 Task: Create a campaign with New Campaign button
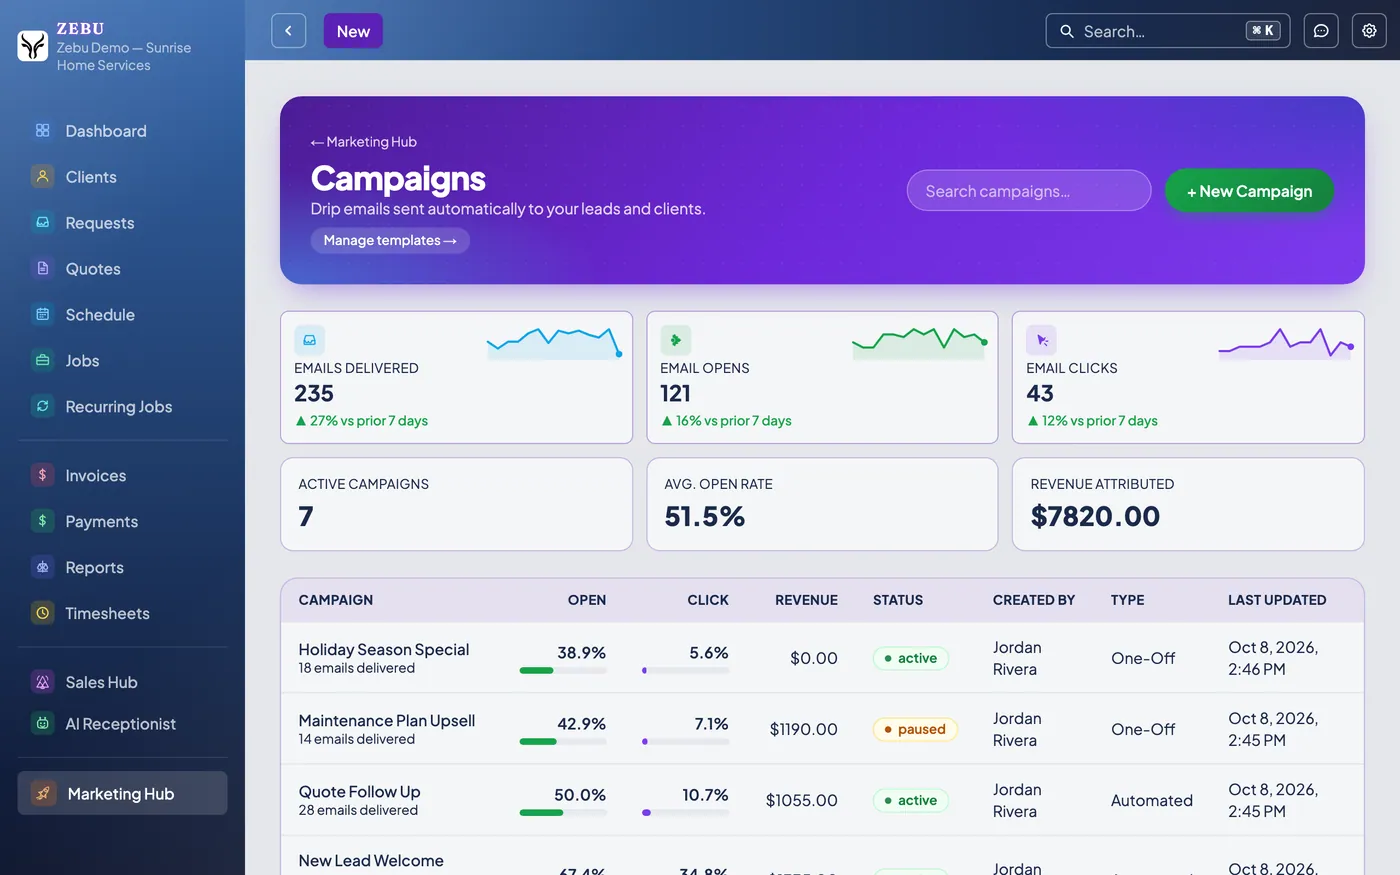(x=1249, y=191)
